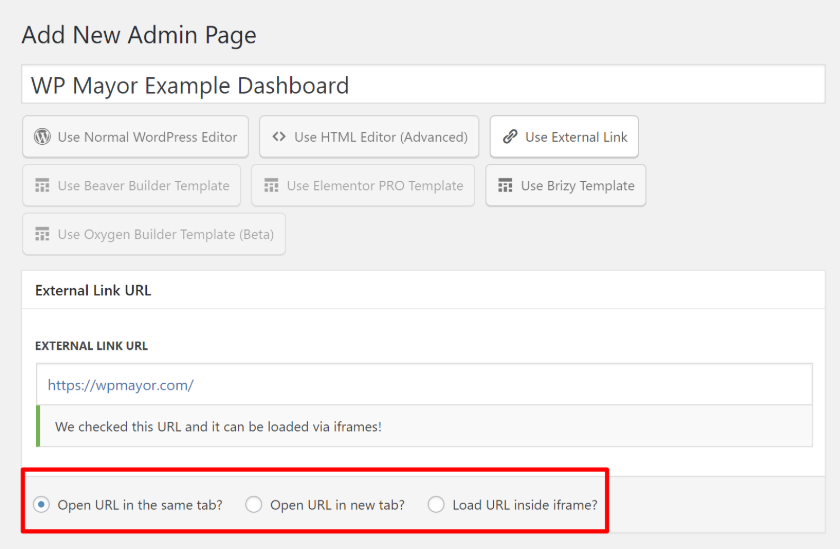Click the iframe check confirmation message

pos(424,426)
